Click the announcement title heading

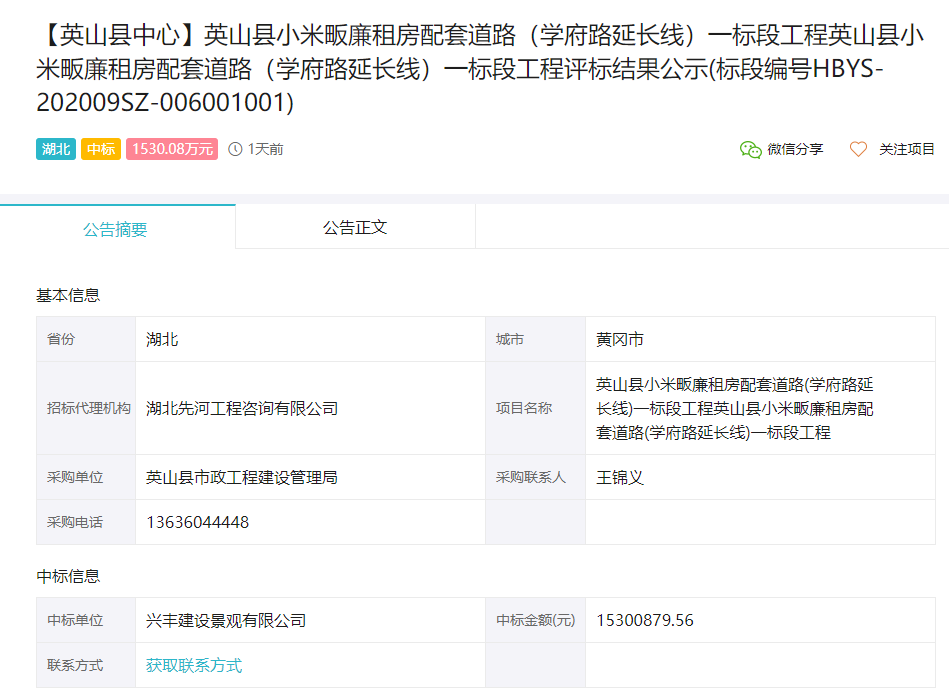pos(478,68)
